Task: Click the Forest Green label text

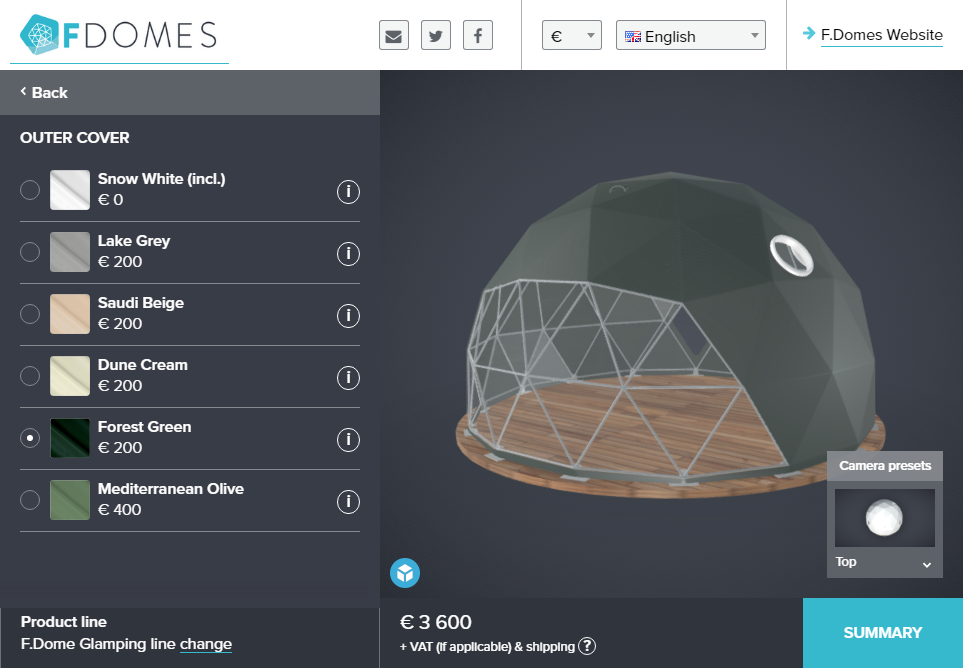Action: (x=144, y=427)
